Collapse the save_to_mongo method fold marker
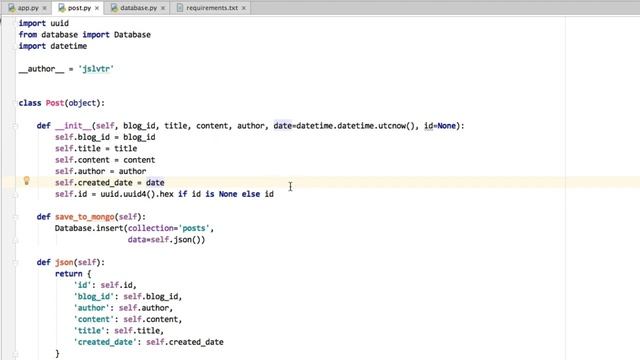Viewport: 640px width, 360px height. [15, 217]
